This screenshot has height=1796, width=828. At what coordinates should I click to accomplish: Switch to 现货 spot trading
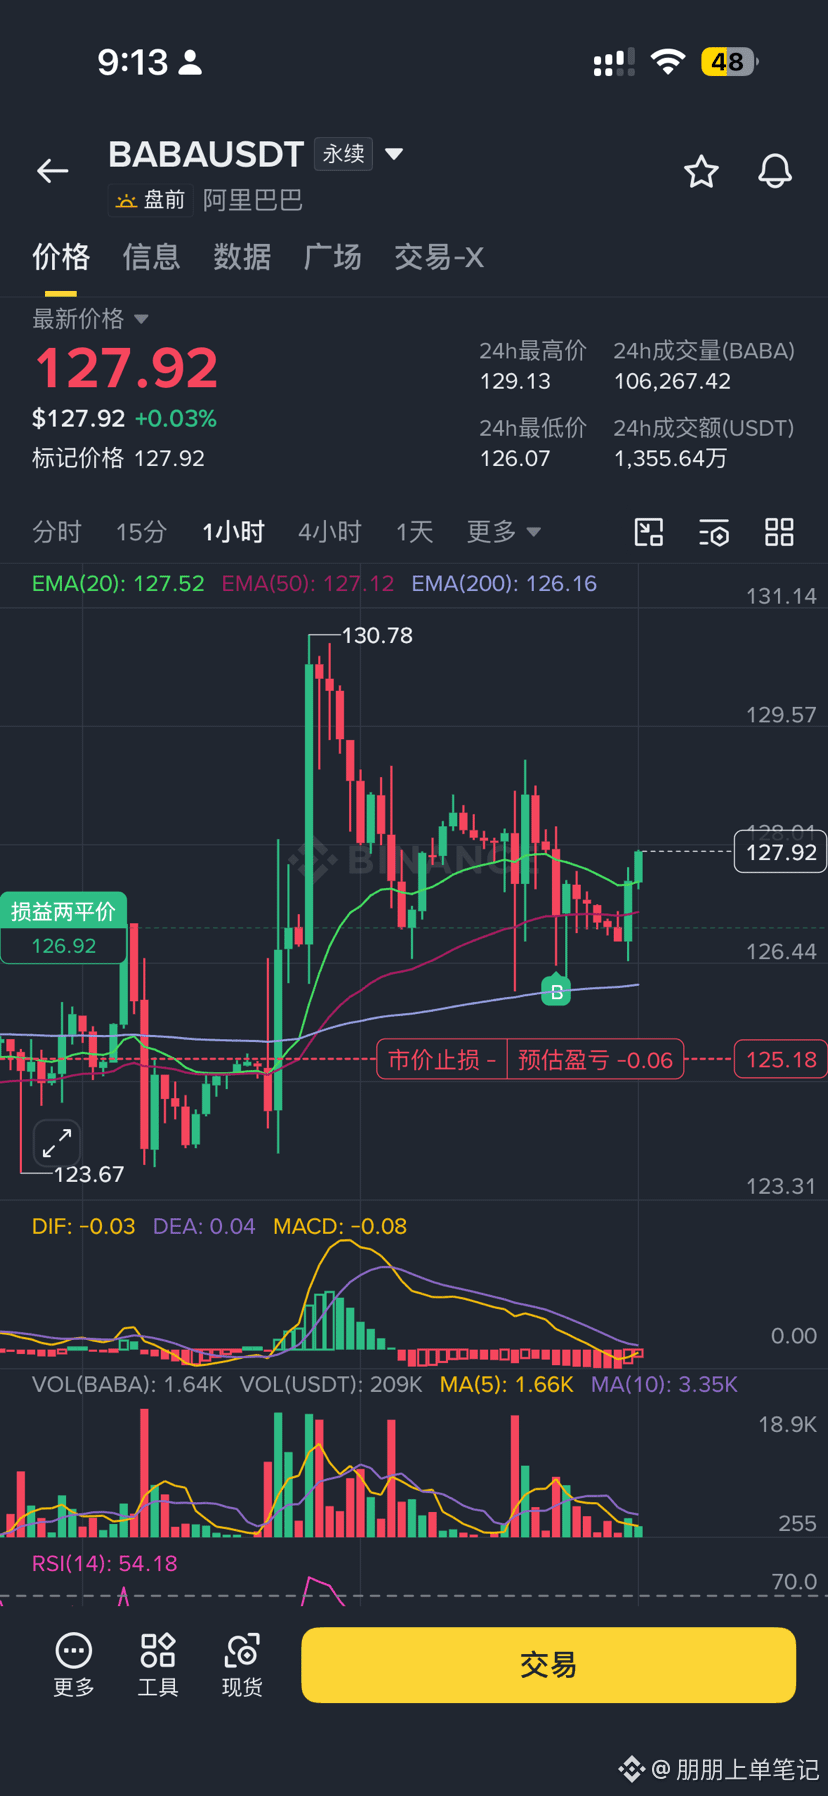coord(242,1665)
